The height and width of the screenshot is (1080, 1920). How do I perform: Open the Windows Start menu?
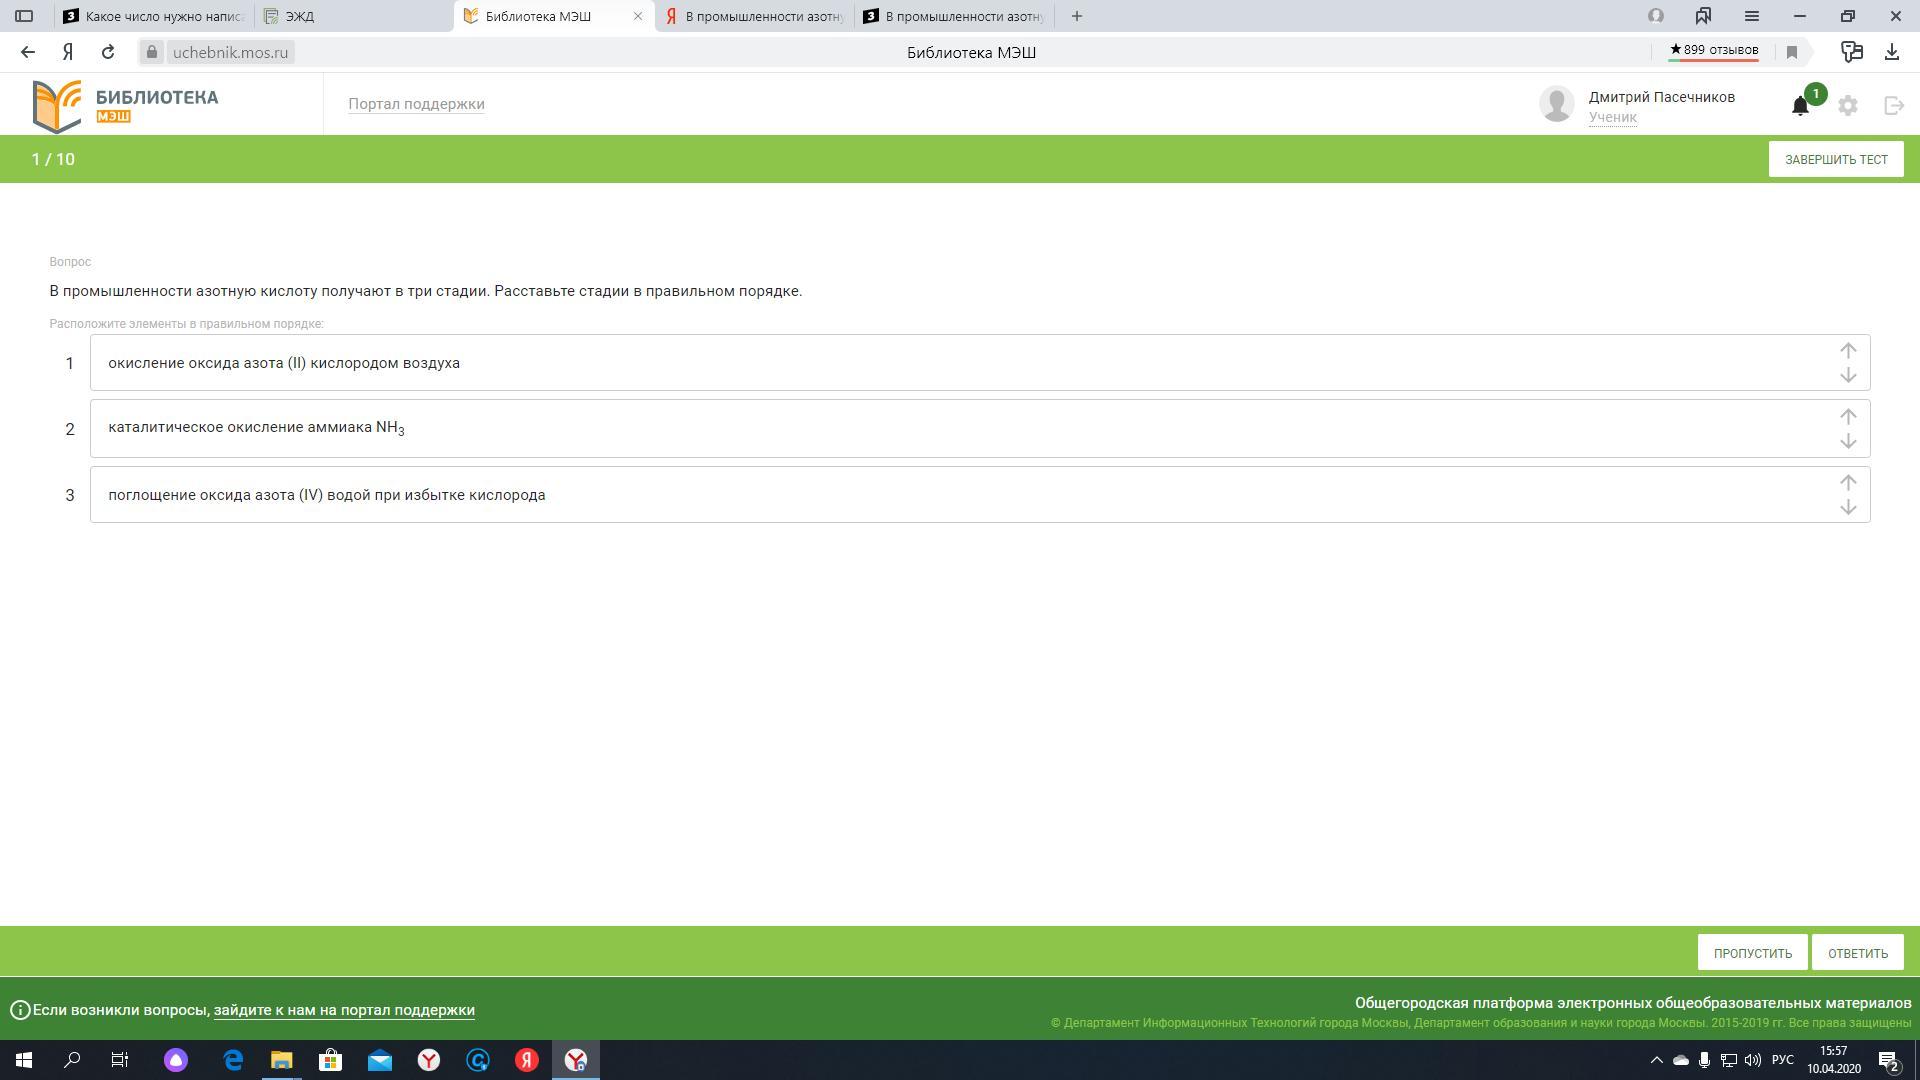pos(24,1060)
